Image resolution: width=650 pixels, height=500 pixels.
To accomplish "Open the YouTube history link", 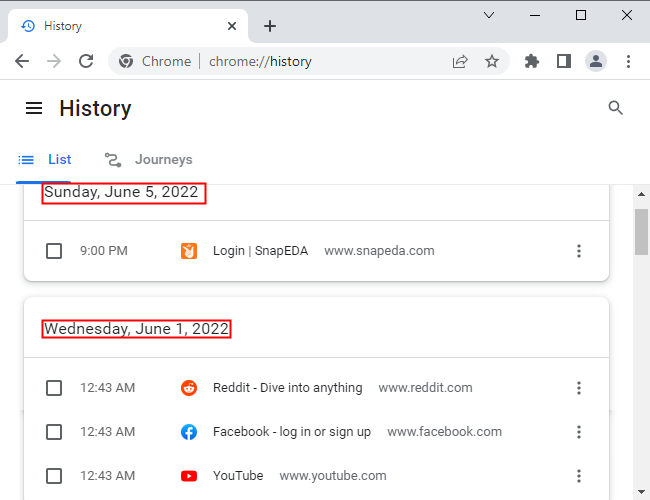I will (238, 476).
